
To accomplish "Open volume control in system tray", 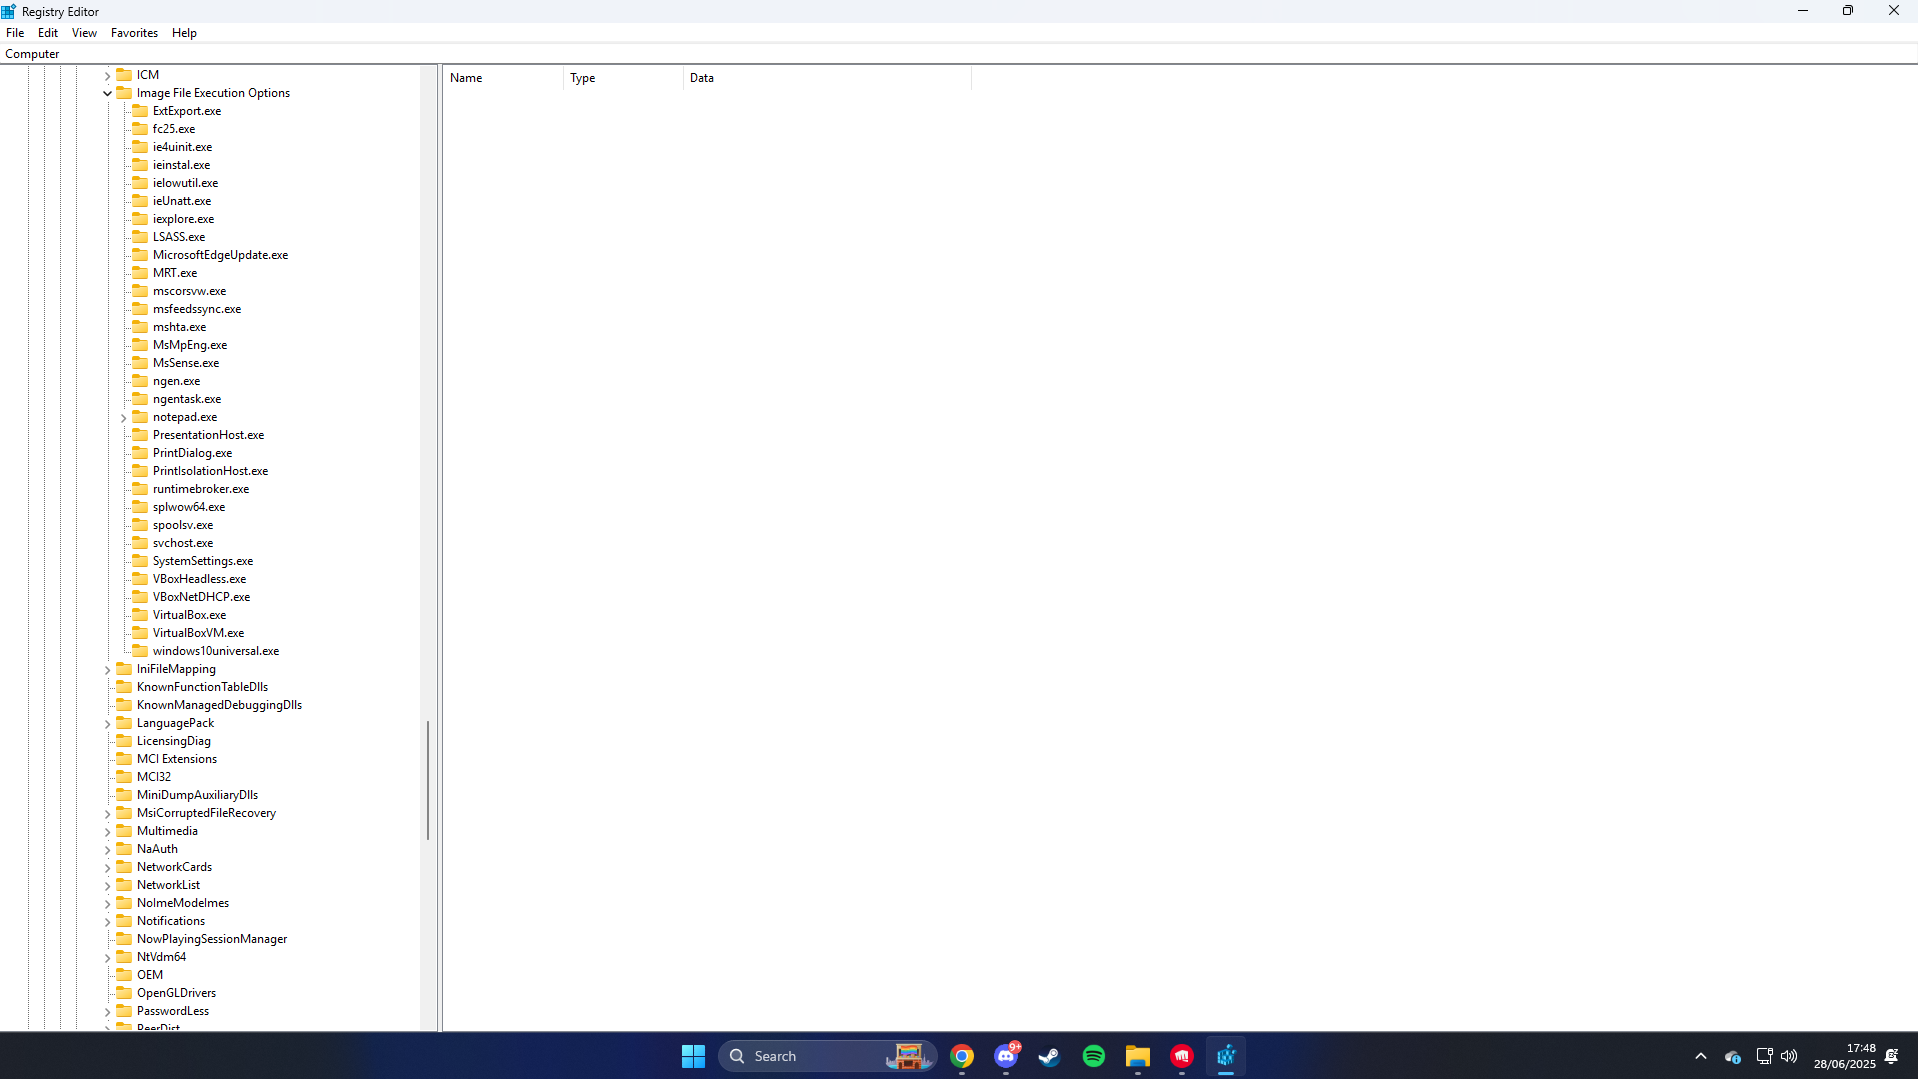I will (x=1789, y=1056).
